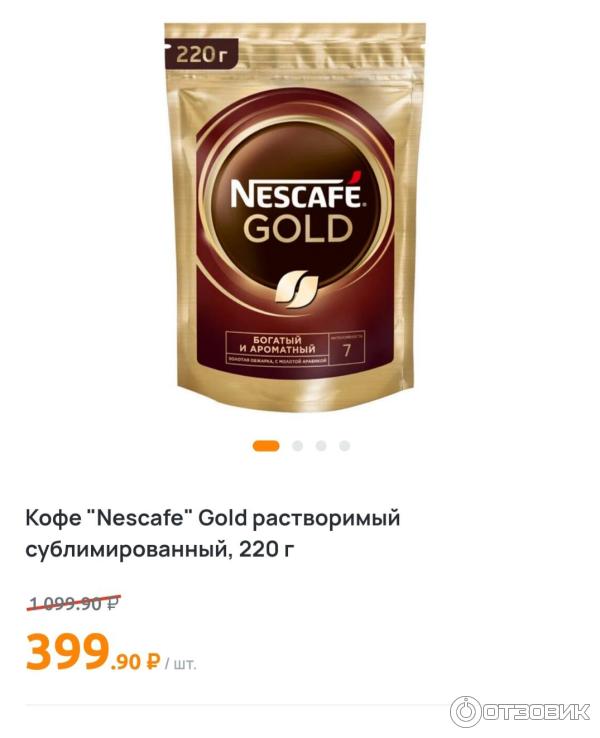Click the round Отзовик logo icon
Viewport: 600px width, 738px height.
465,711
